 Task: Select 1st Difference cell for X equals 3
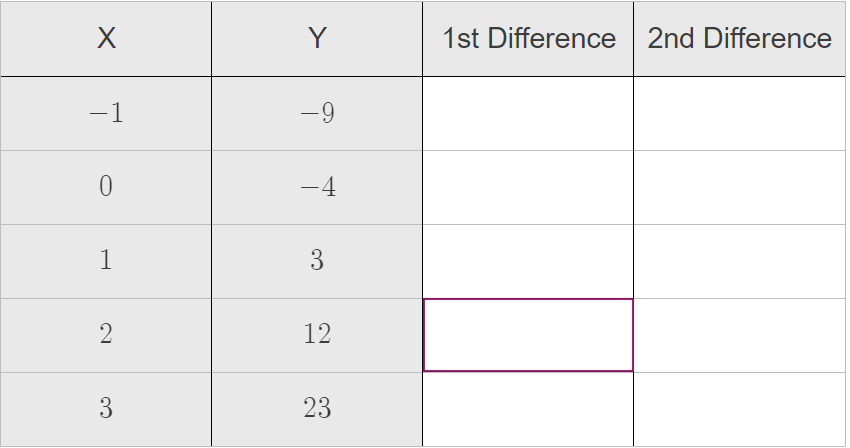[528, 409]
